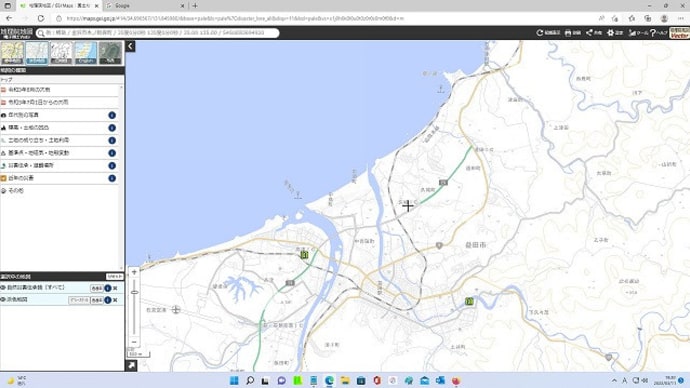Toggle visibility eye of first selected layer
The width and height of the screenshot is (690, 388).
(3, 288)
